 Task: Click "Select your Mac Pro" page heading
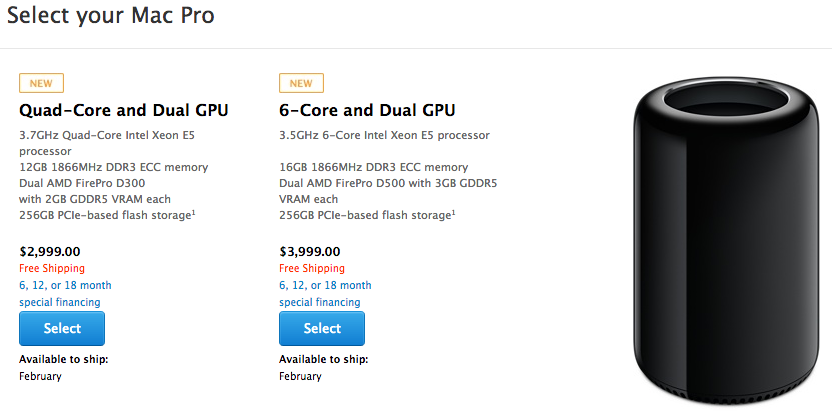[x=111, y=16]
